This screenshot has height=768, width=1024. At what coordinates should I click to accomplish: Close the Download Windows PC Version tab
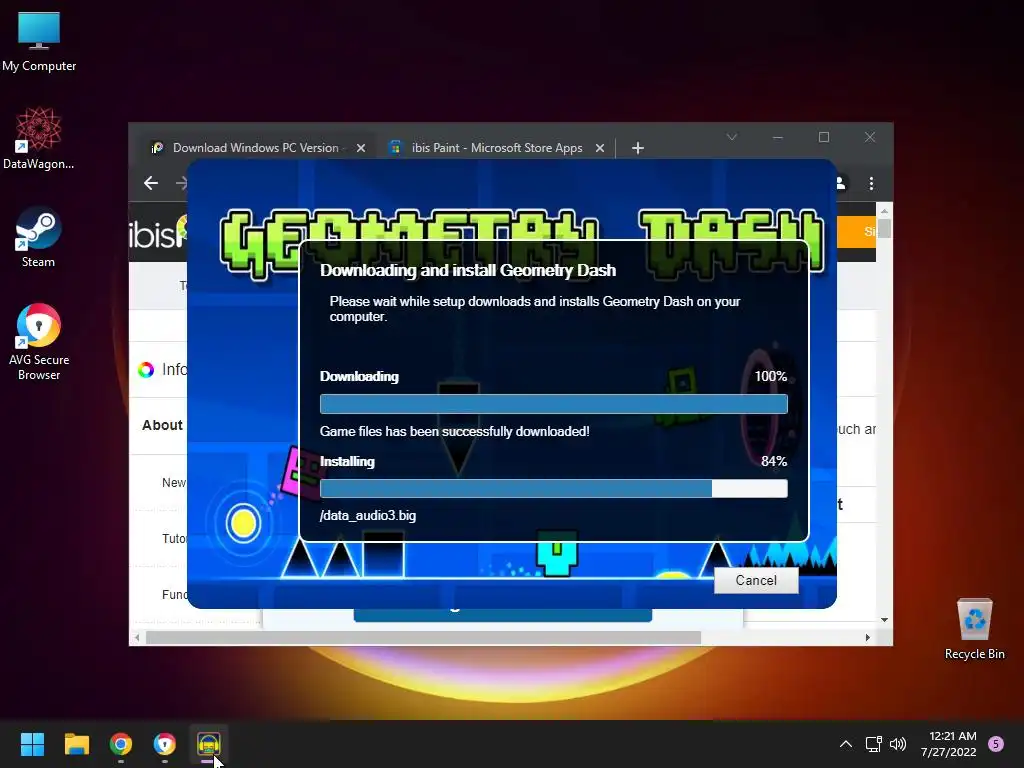click(x=360, y=148)
